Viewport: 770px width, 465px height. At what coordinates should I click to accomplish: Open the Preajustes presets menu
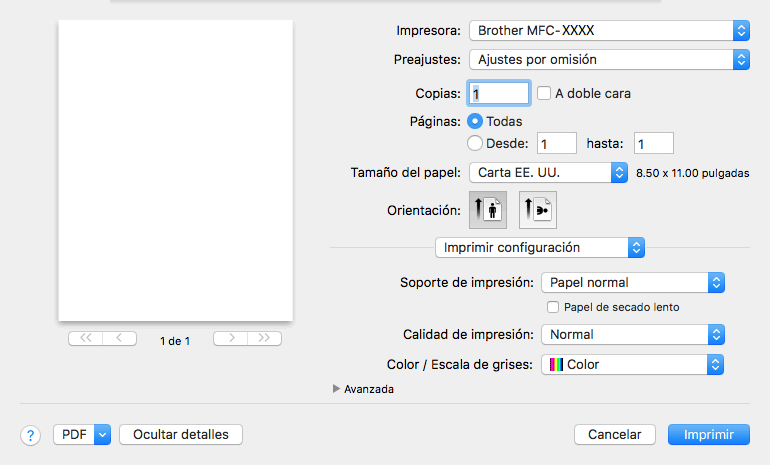609,59
